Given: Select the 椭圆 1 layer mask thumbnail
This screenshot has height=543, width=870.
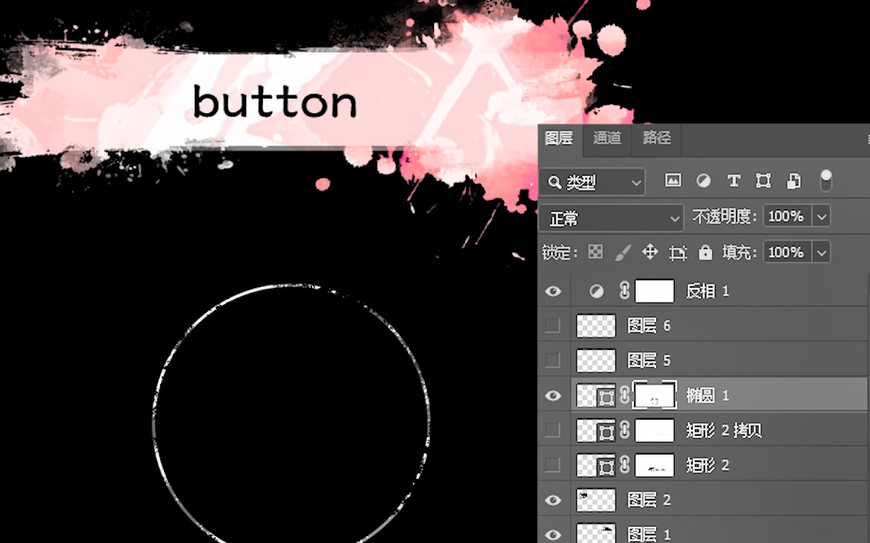Looking at the screenshot, I should 655,395.
